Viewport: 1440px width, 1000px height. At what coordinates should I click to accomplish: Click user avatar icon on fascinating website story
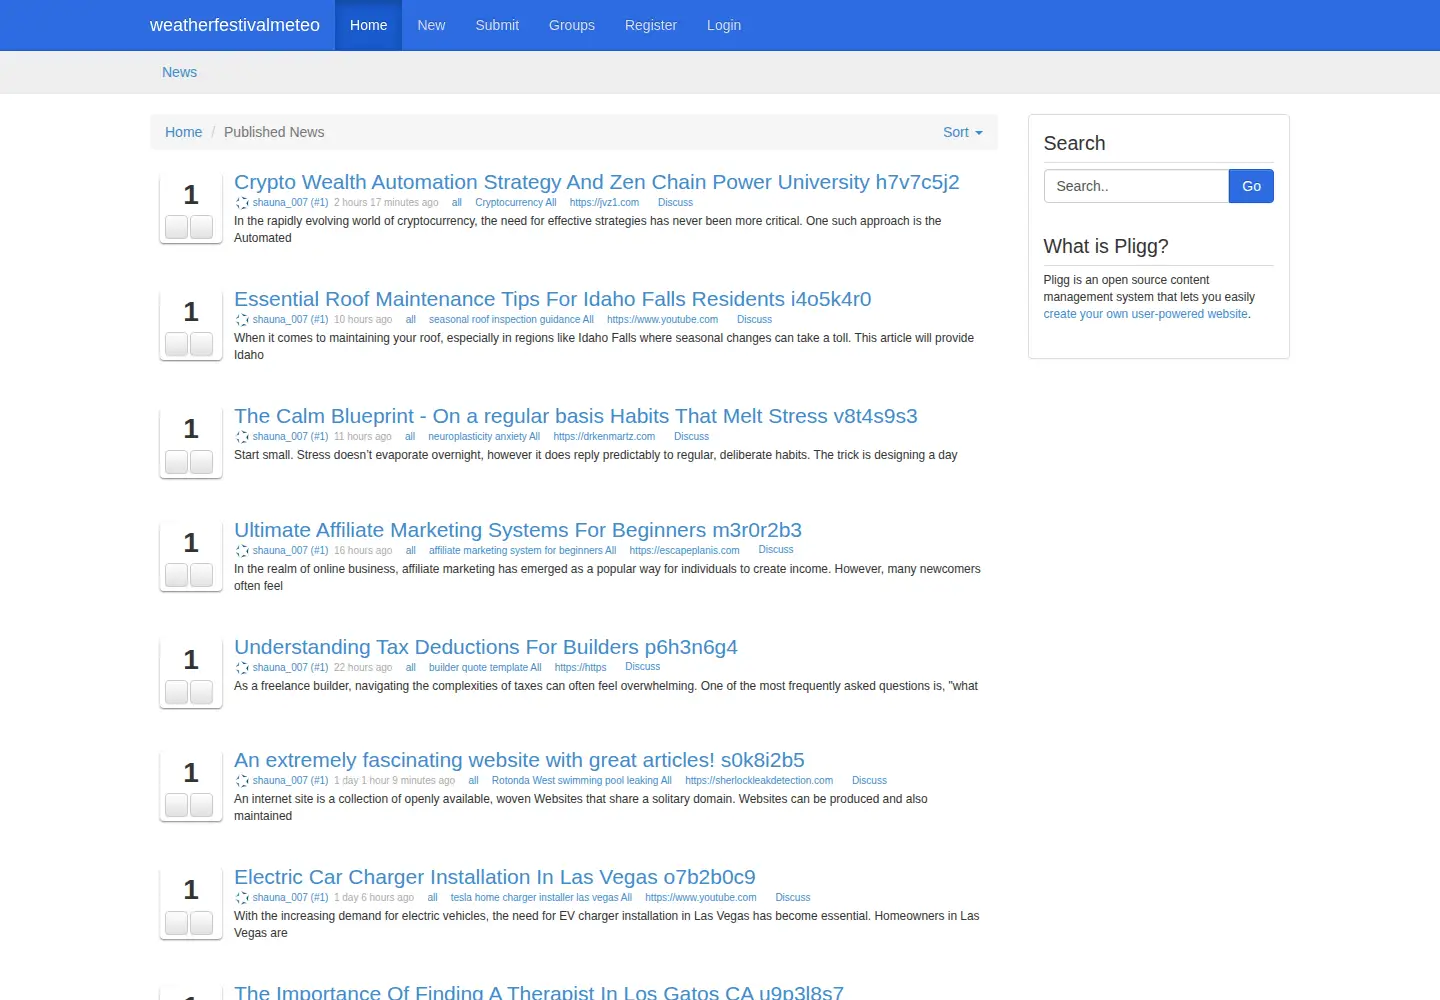point(242,781)
